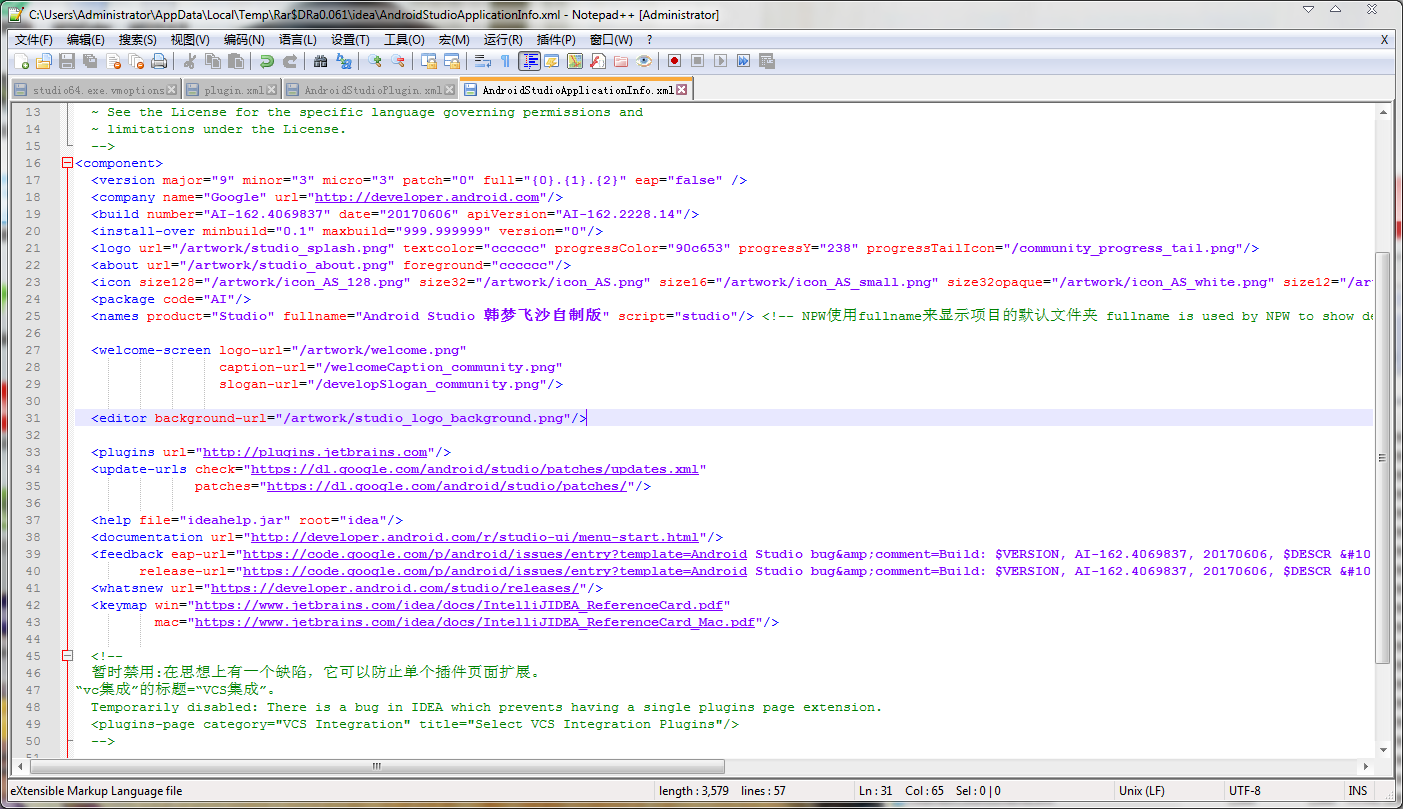Zoom out using toolbar magnifier
The height and width of the screenshot is (809, 1403).
tap(398, 62)
